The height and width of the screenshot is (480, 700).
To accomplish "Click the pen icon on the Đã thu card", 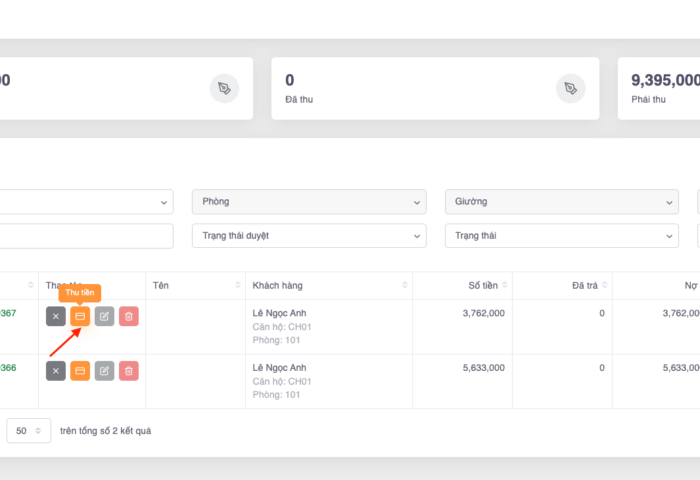I will tap(571, 88).
